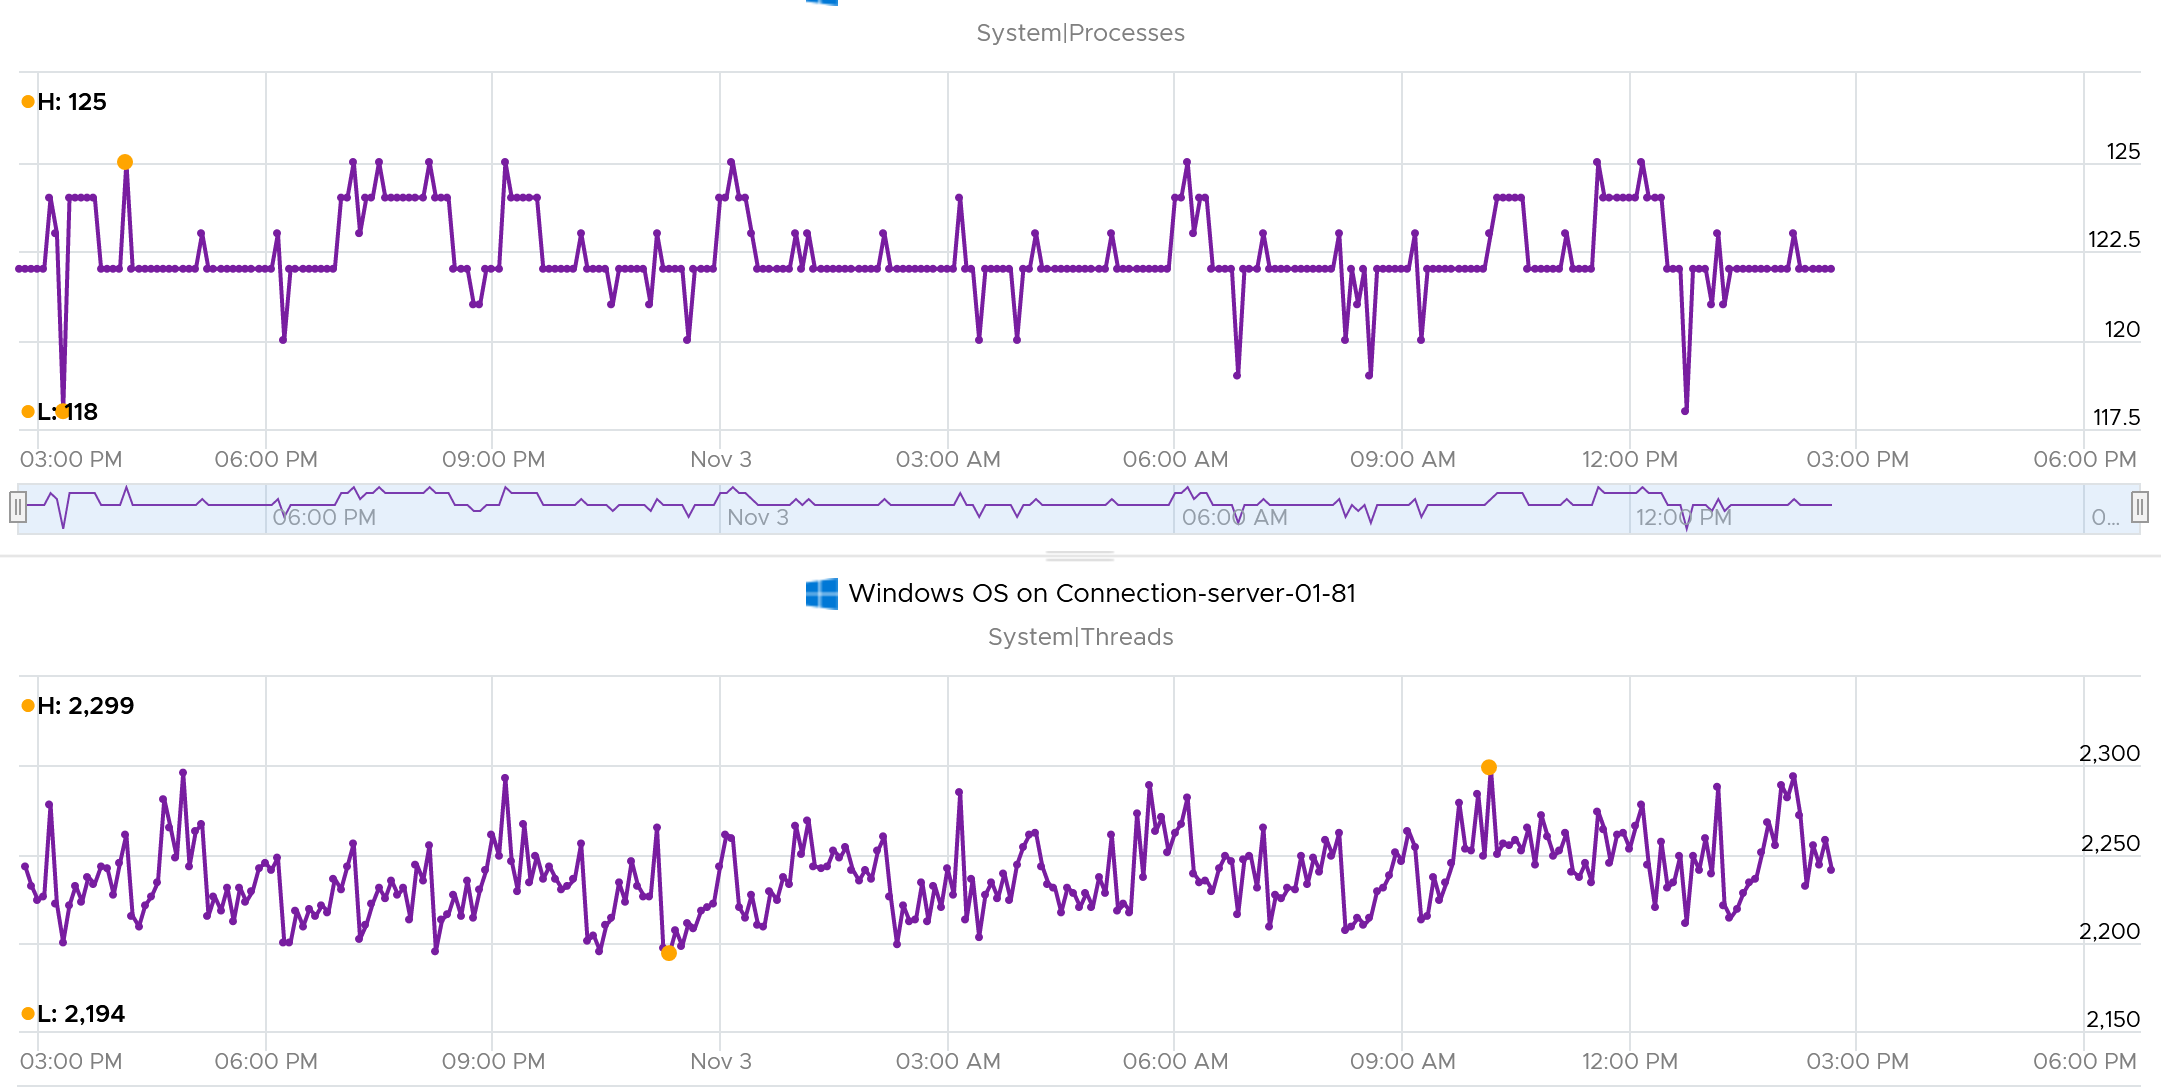Click the System|Threads chart subtitle
Viewport: 2179px width, 1087px height.
[x=1080, y=637]
